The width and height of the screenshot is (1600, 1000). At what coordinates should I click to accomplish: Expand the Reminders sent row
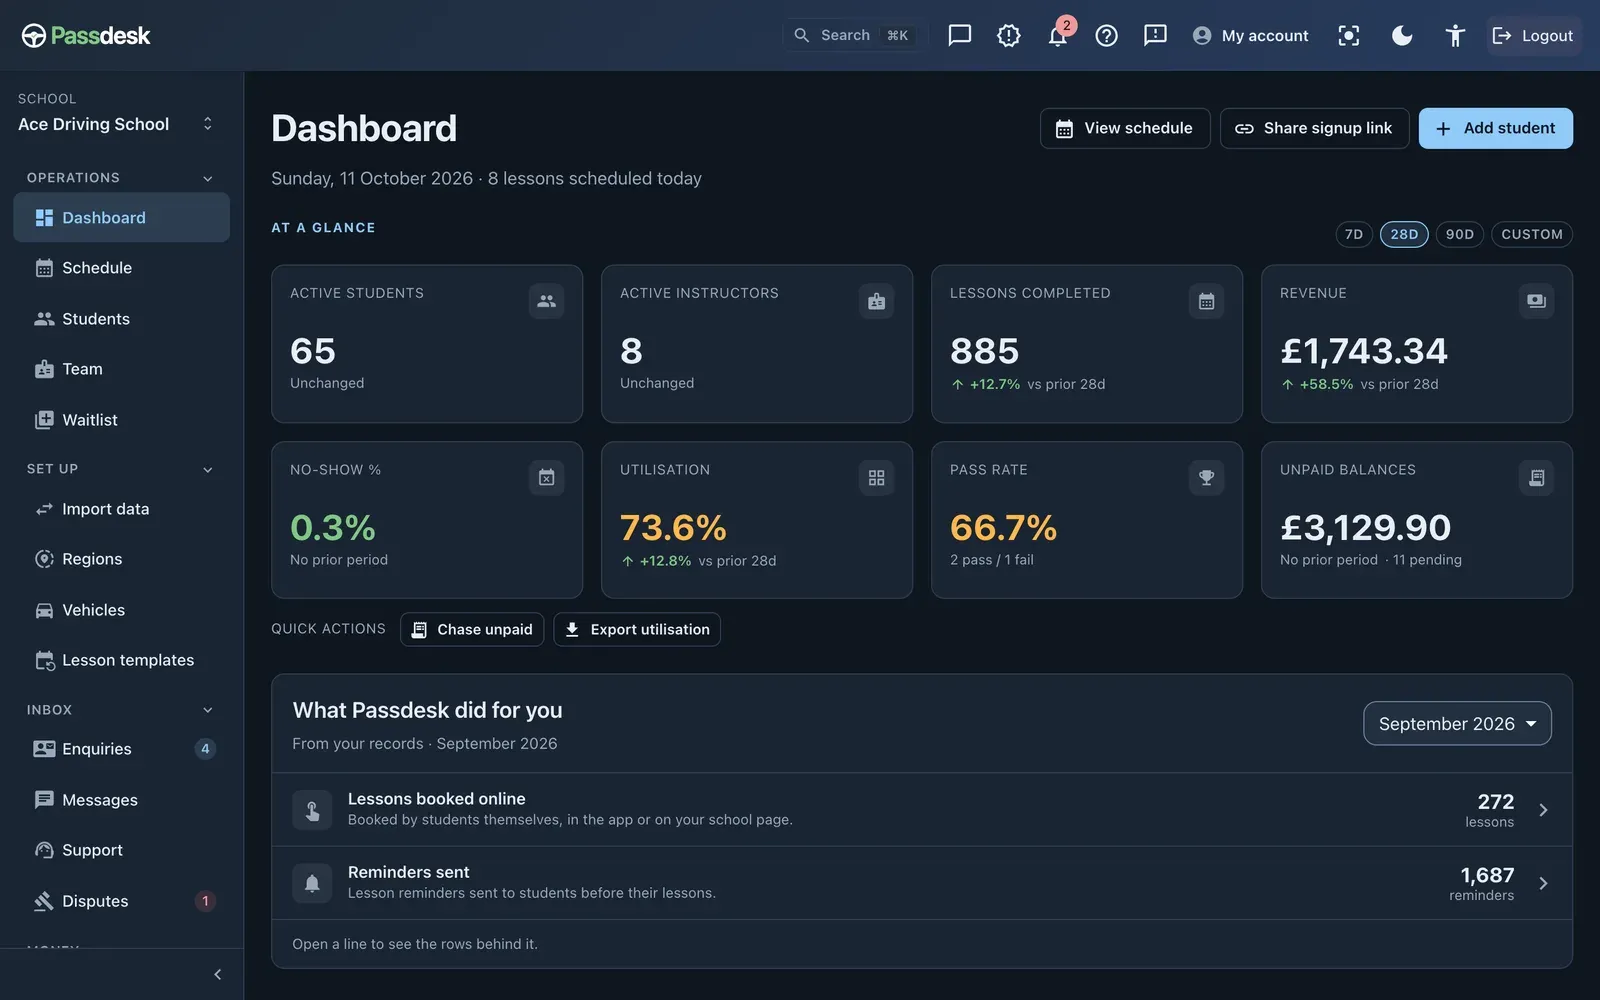[921, 883]
